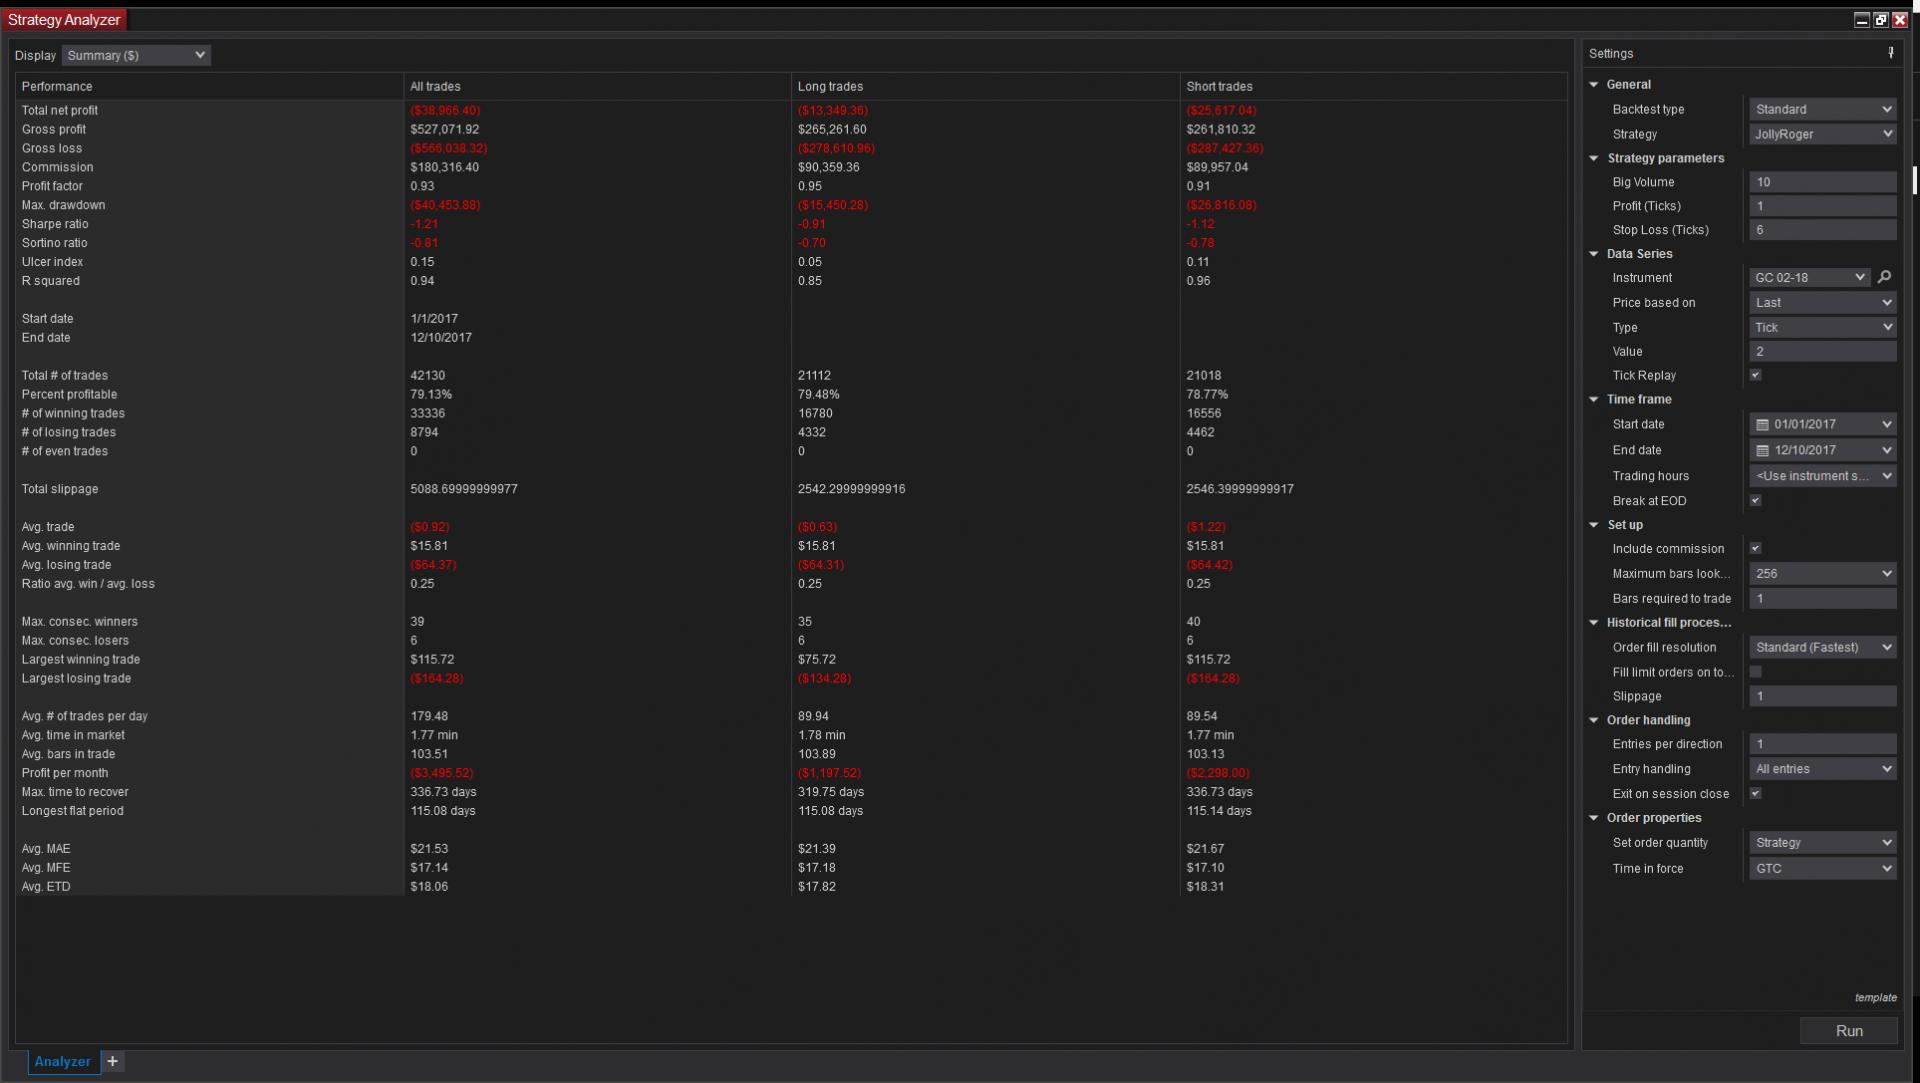Click the instrument search magnifier icon
Image resolution: width=1920 pixels, height=1083 pixels.
[1884, 278]
